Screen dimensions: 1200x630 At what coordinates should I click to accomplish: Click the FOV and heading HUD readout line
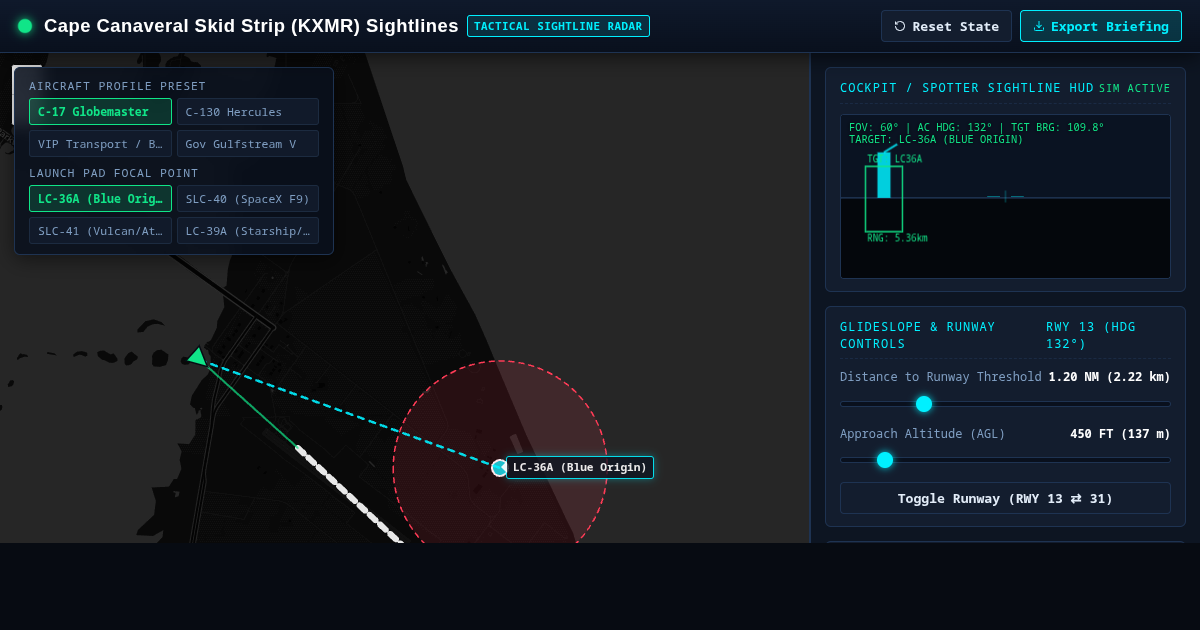pos(977,128)
